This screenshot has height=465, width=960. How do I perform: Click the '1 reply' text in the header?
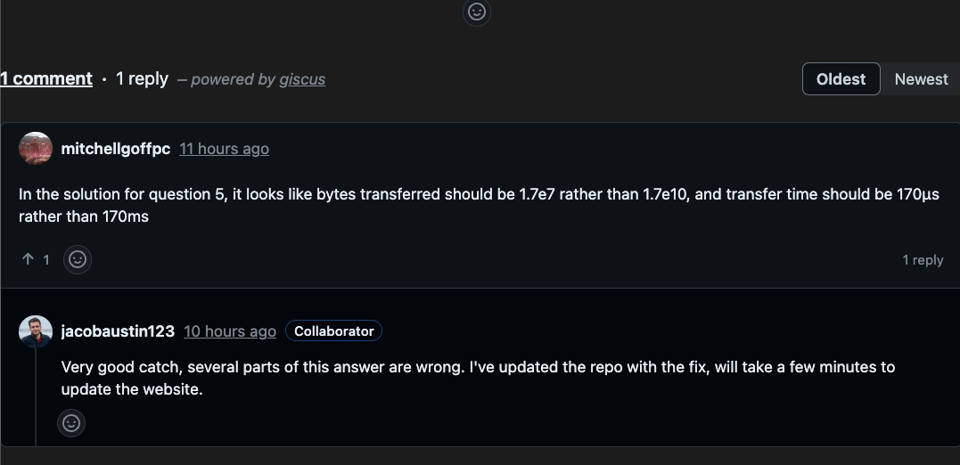[142, 79]
